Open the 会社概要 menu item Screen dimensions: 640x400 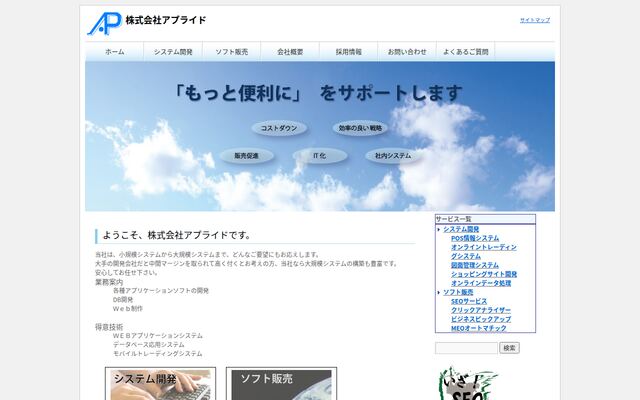click(290, 52)
